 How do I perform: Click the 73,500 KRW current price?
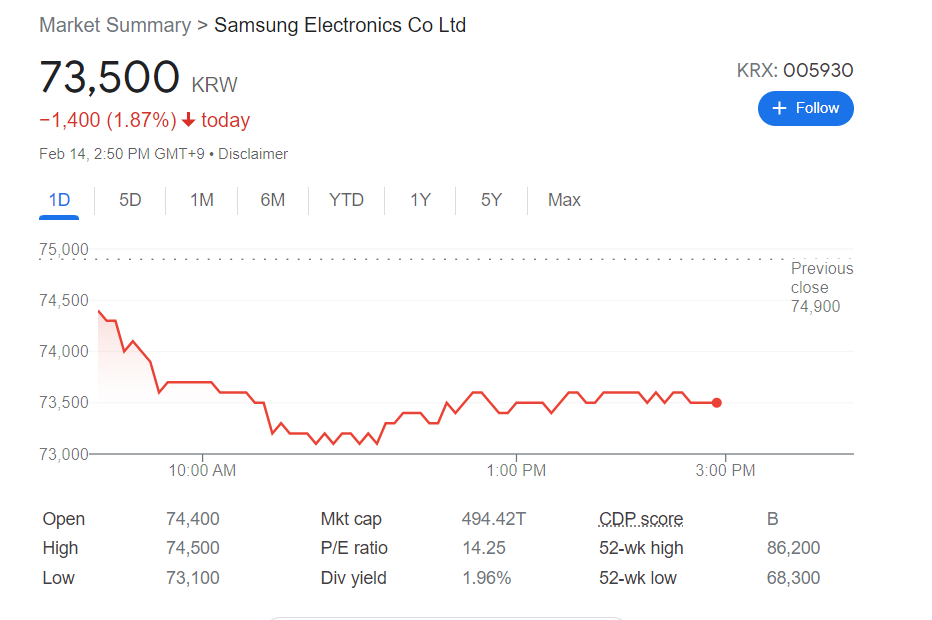[x=110, y=78]
